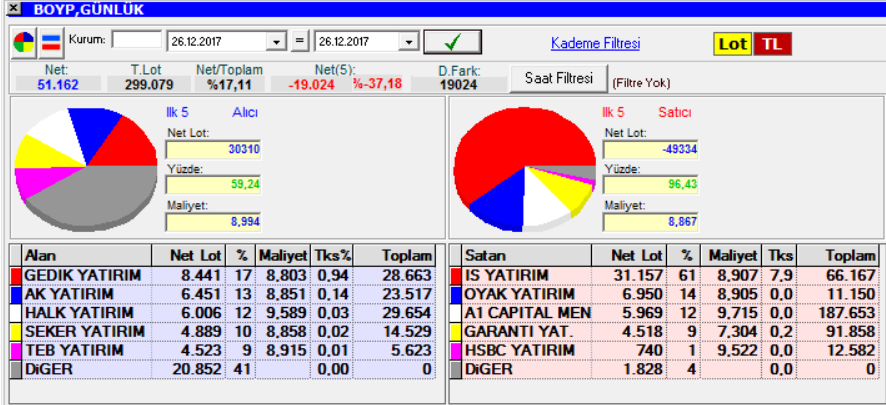Click the sellers Net Lot field -49334
Viewport: 886px width, 405px height.
(651, 150)
